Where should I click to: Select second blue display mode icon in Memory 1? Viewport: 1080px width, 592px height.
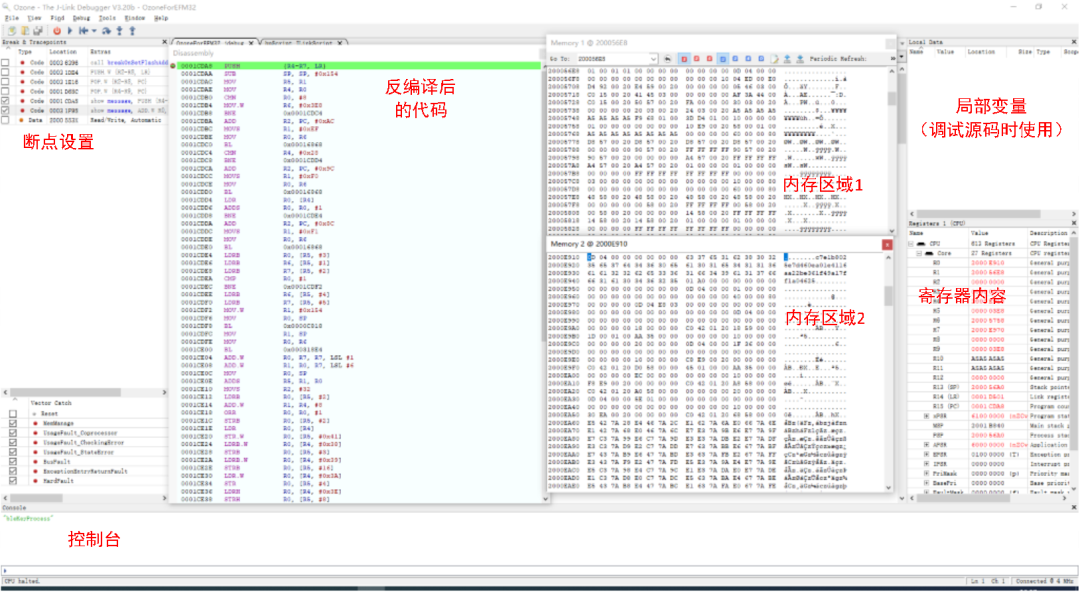tap(736, 59)
